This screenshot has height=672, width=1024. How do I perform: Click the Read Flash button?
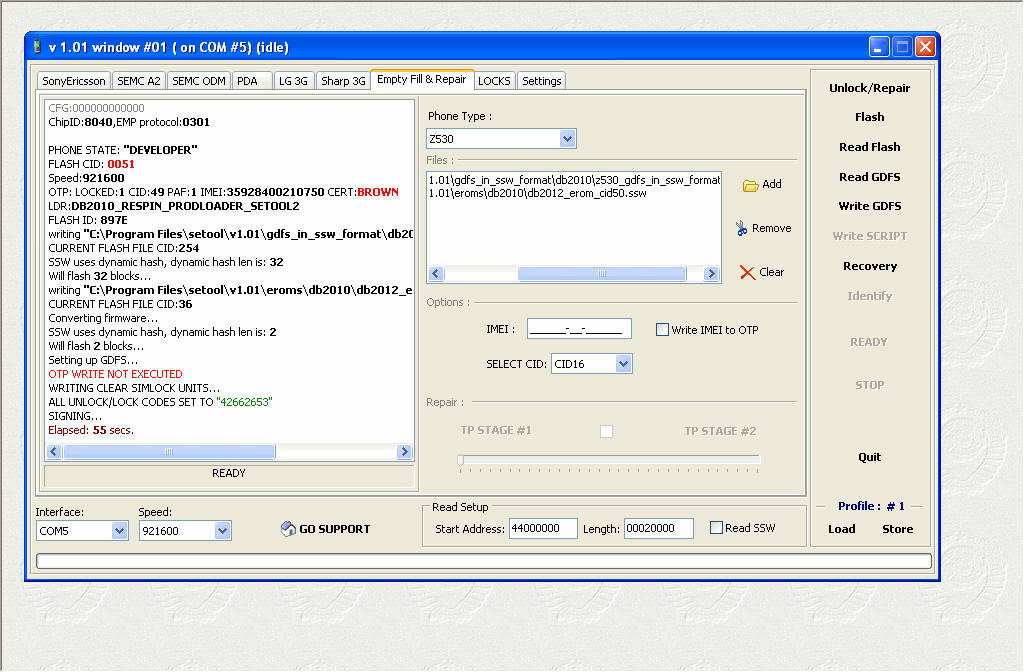point(869,147)
